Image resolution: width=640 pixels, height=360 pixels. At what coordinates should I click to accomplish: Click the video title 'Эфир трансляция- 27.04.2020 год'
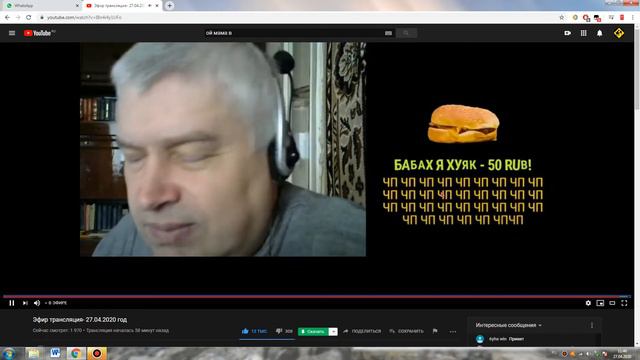coord(80,320)
